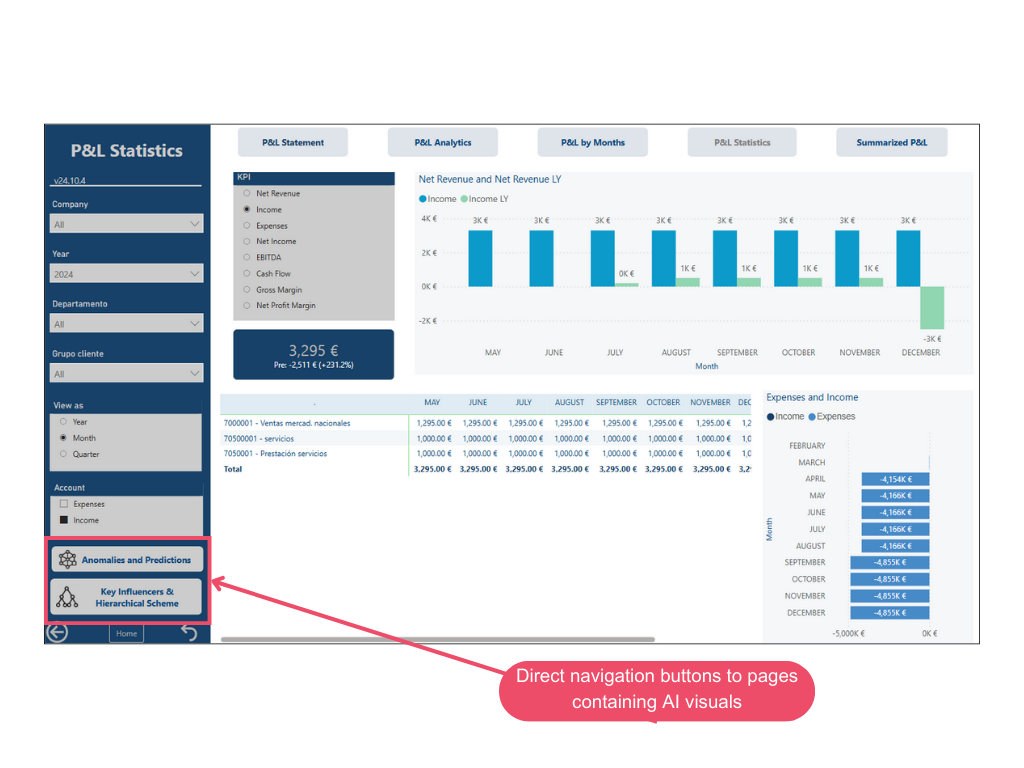
Task: Expand the Departamento dropdown
Action: pyautogui.click(x=127, y=324)
